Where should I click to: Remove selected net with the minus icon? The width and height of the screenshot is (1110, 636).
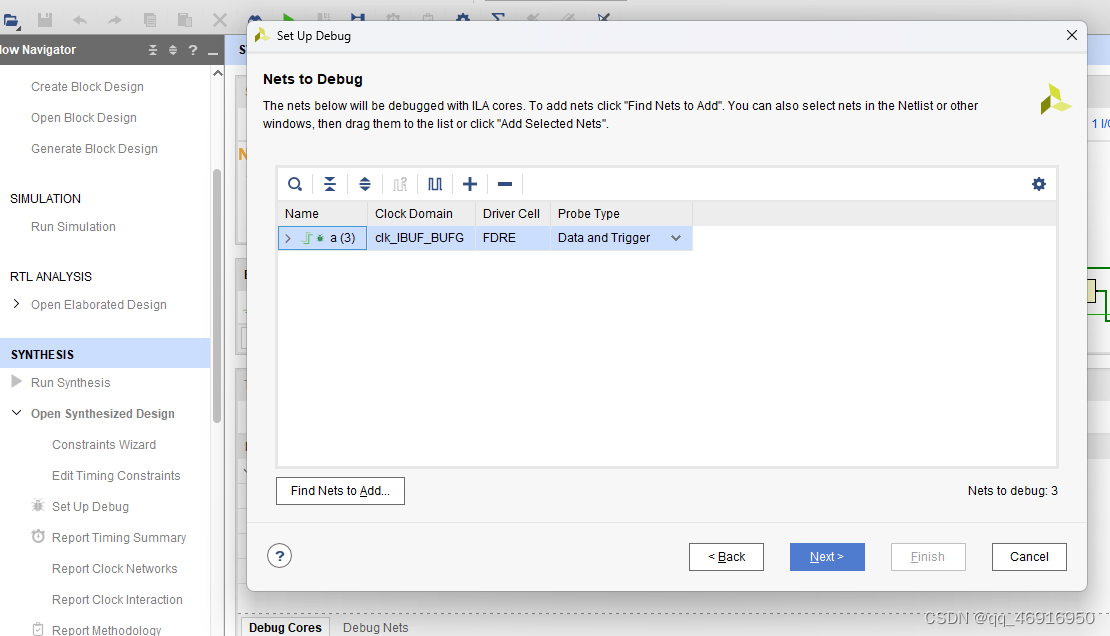504,184
